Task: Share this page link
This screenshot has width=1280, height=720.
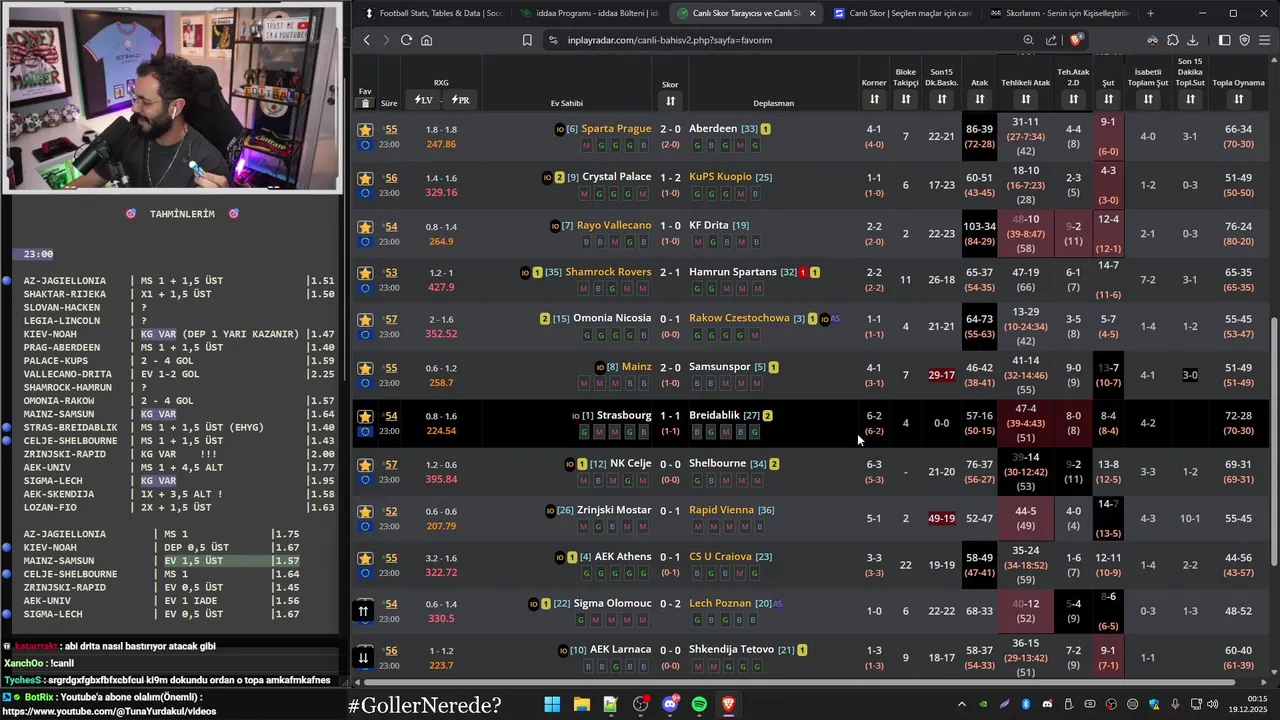Action: 1051,40
